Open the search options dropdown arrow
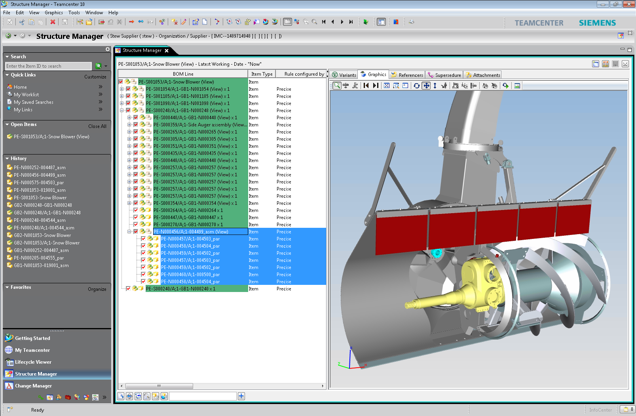636x416 pixels. click(106, 66)
